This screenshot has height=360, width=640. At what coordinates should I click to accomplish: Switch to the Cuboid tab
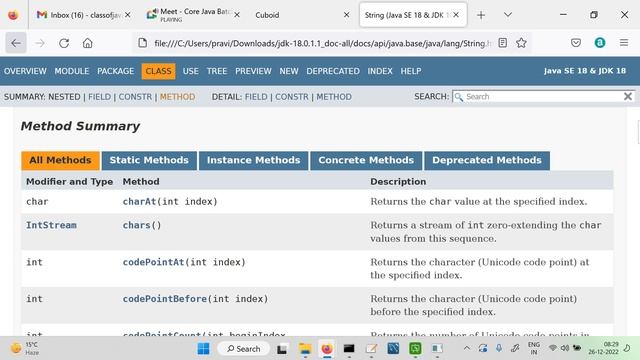pyautogui.click(x=302, y=15)
